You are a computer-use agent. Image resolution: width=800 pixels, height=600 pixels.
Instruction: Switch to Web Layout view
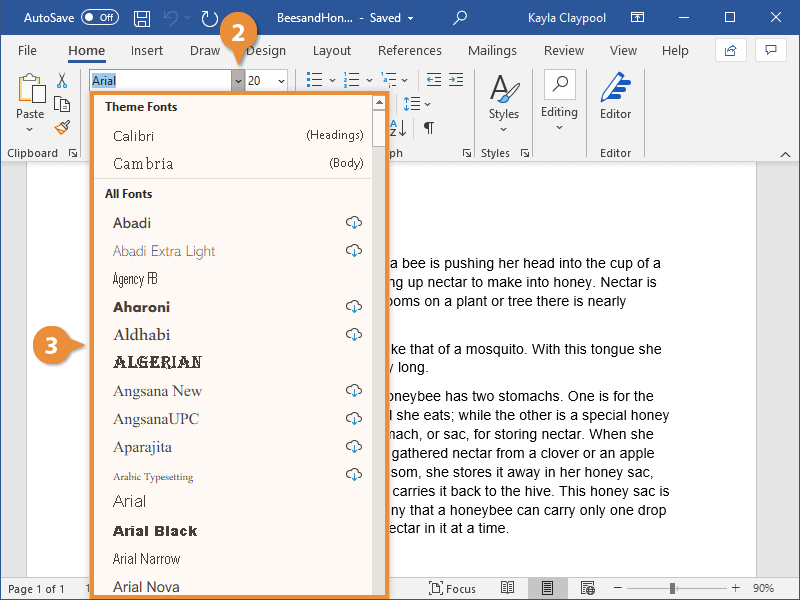pos(587,588)
